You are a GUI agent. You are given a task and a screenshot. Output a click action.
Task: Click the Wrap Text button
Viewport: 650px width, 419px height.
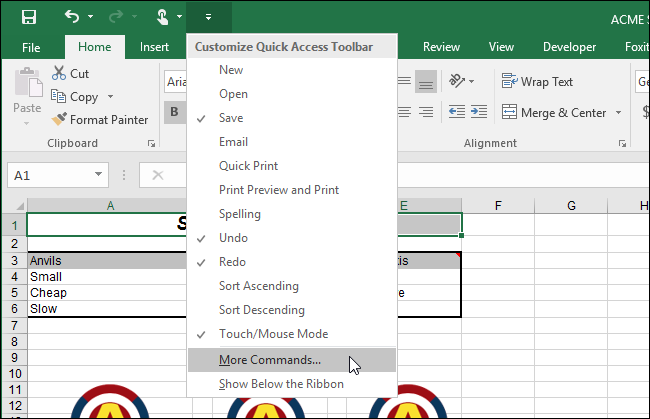tap(537, 82)
